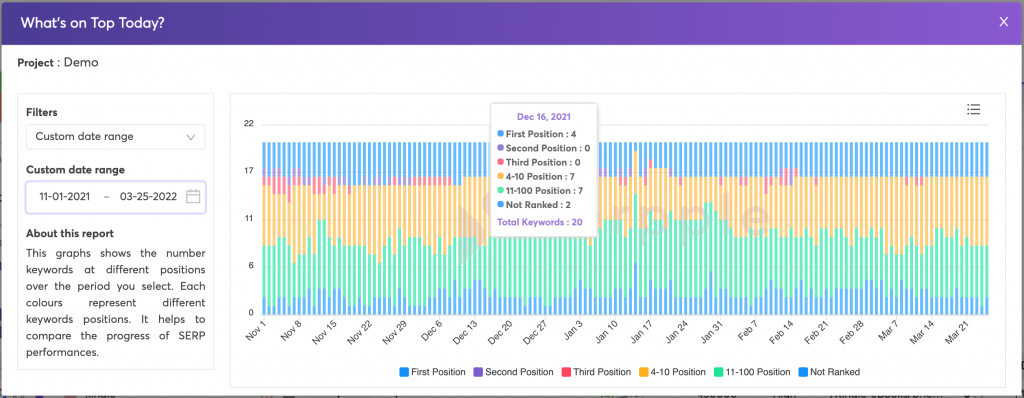Click the green 11-100 Position legend swatch
1024x398 pixels.
(718, 372)
